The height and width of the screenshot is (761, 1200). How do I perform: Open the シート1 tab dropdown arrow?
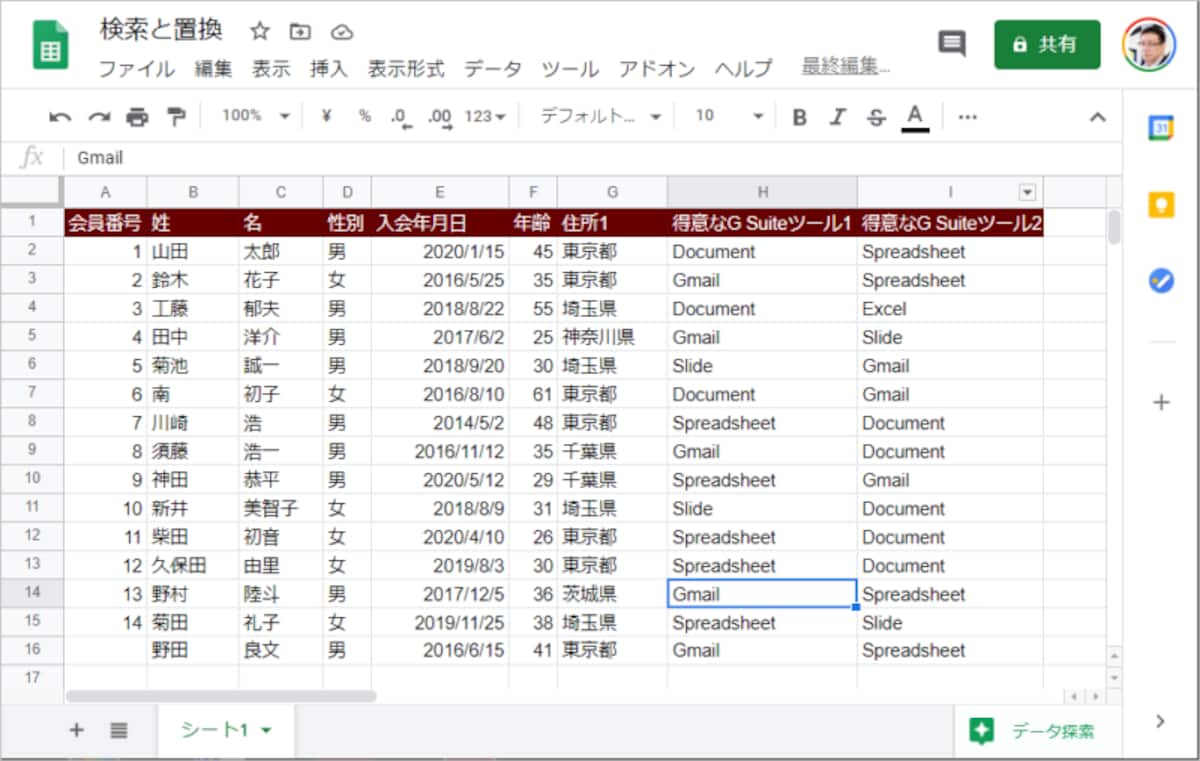(x=266, y=731)
